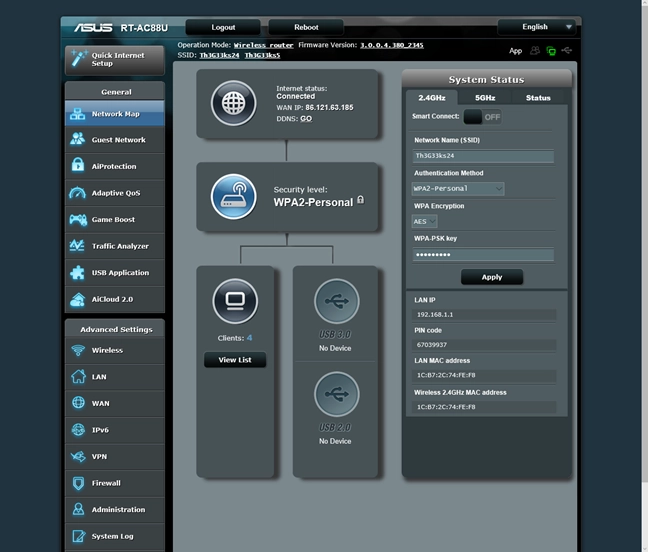The width and height of the screenshot is (648, 552).
Task: Click the Reboot button
Action: point(306,27)
